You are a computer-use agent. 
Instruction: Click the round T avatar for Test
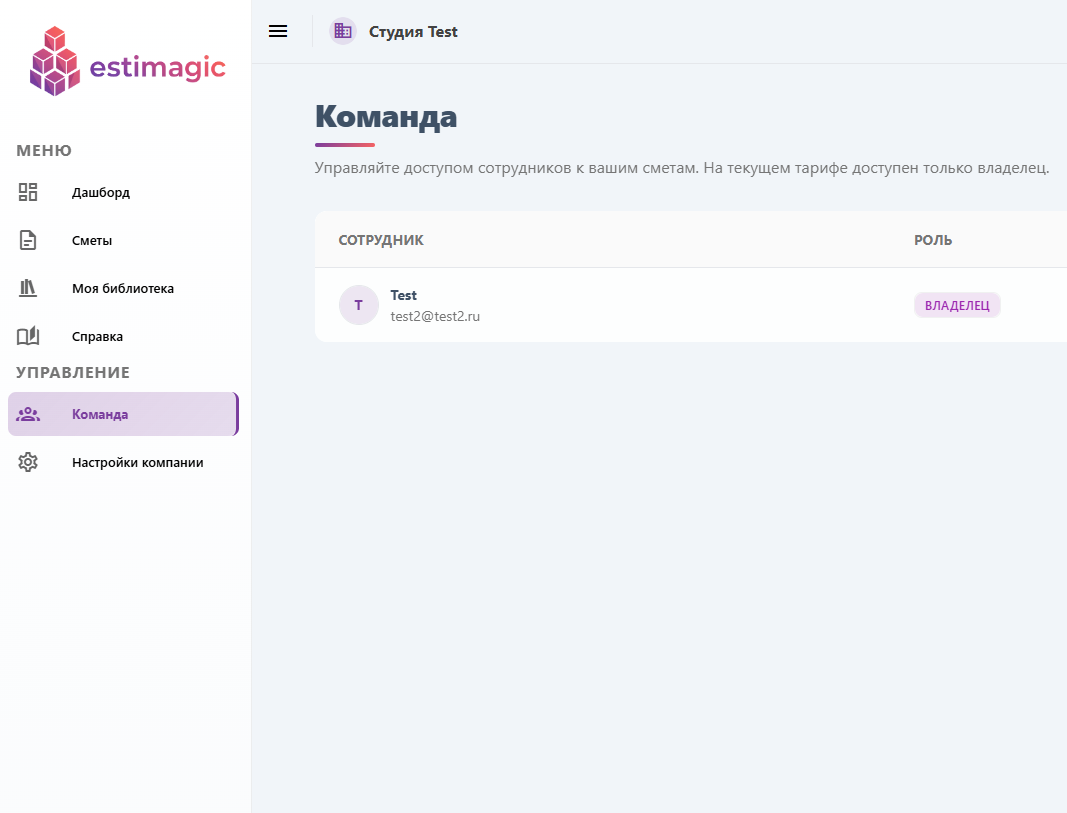pos(359,305)
